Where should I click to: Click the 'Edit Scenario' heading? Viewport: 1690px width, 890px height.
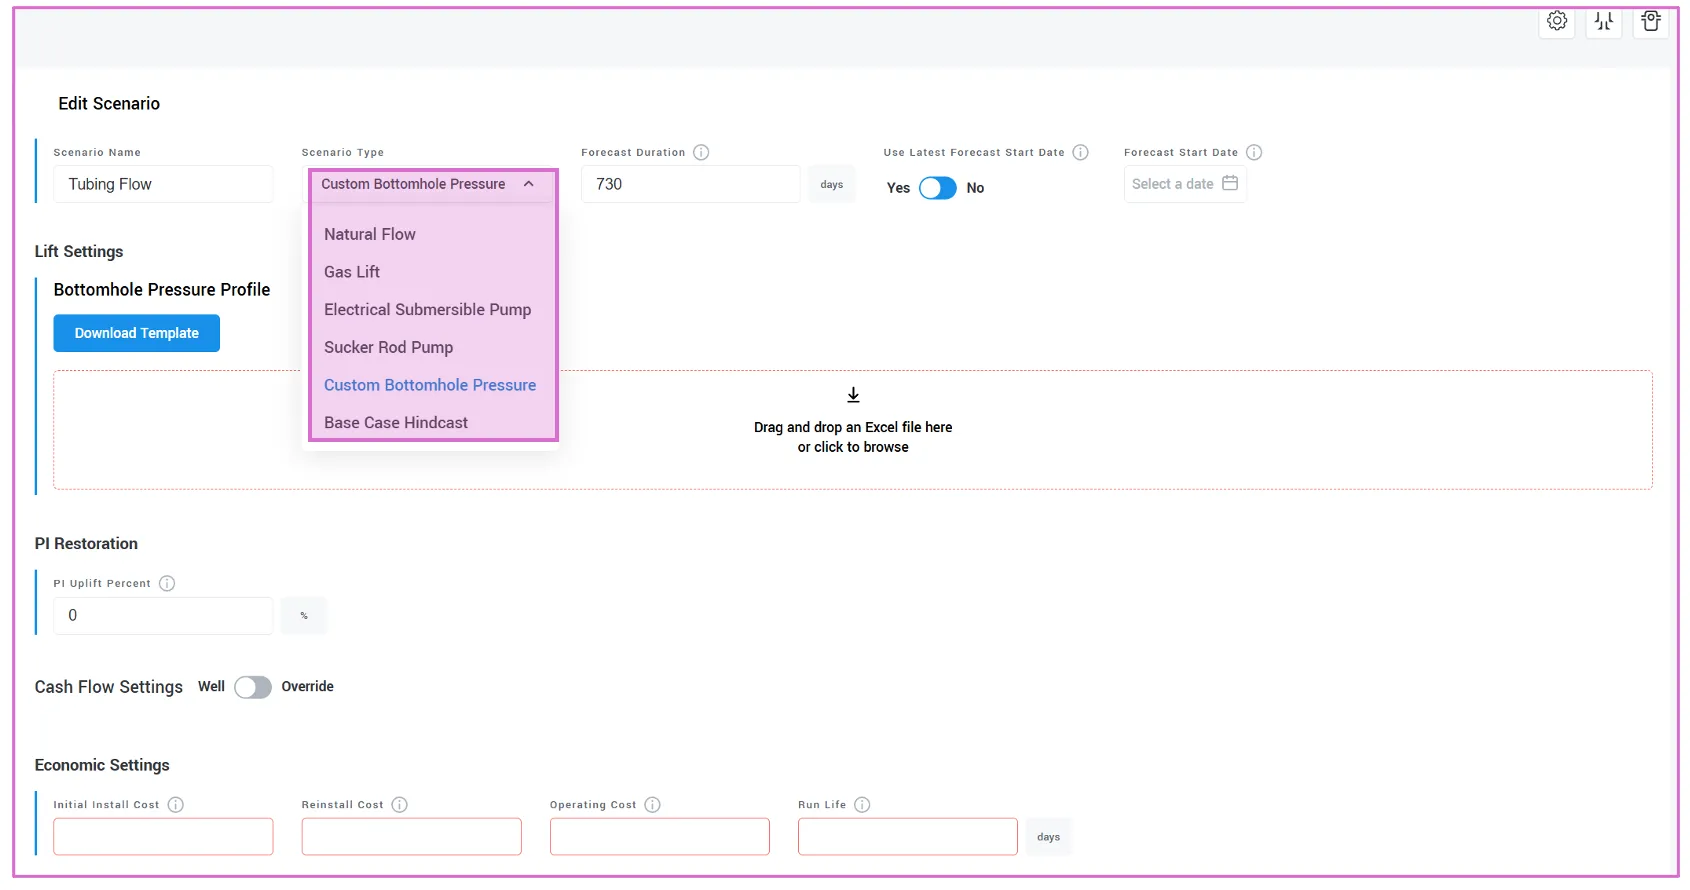[x=109, y=104]
